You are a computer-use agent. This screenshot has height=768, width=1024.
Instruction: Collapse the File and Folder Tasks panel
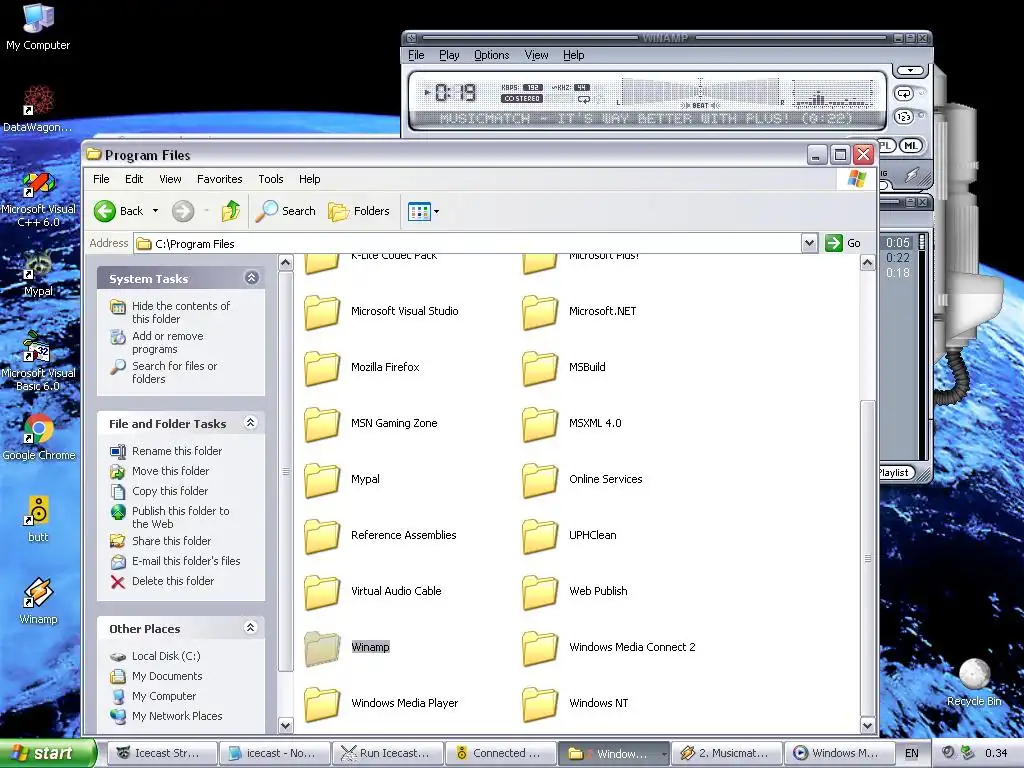[x=250, y=423]
